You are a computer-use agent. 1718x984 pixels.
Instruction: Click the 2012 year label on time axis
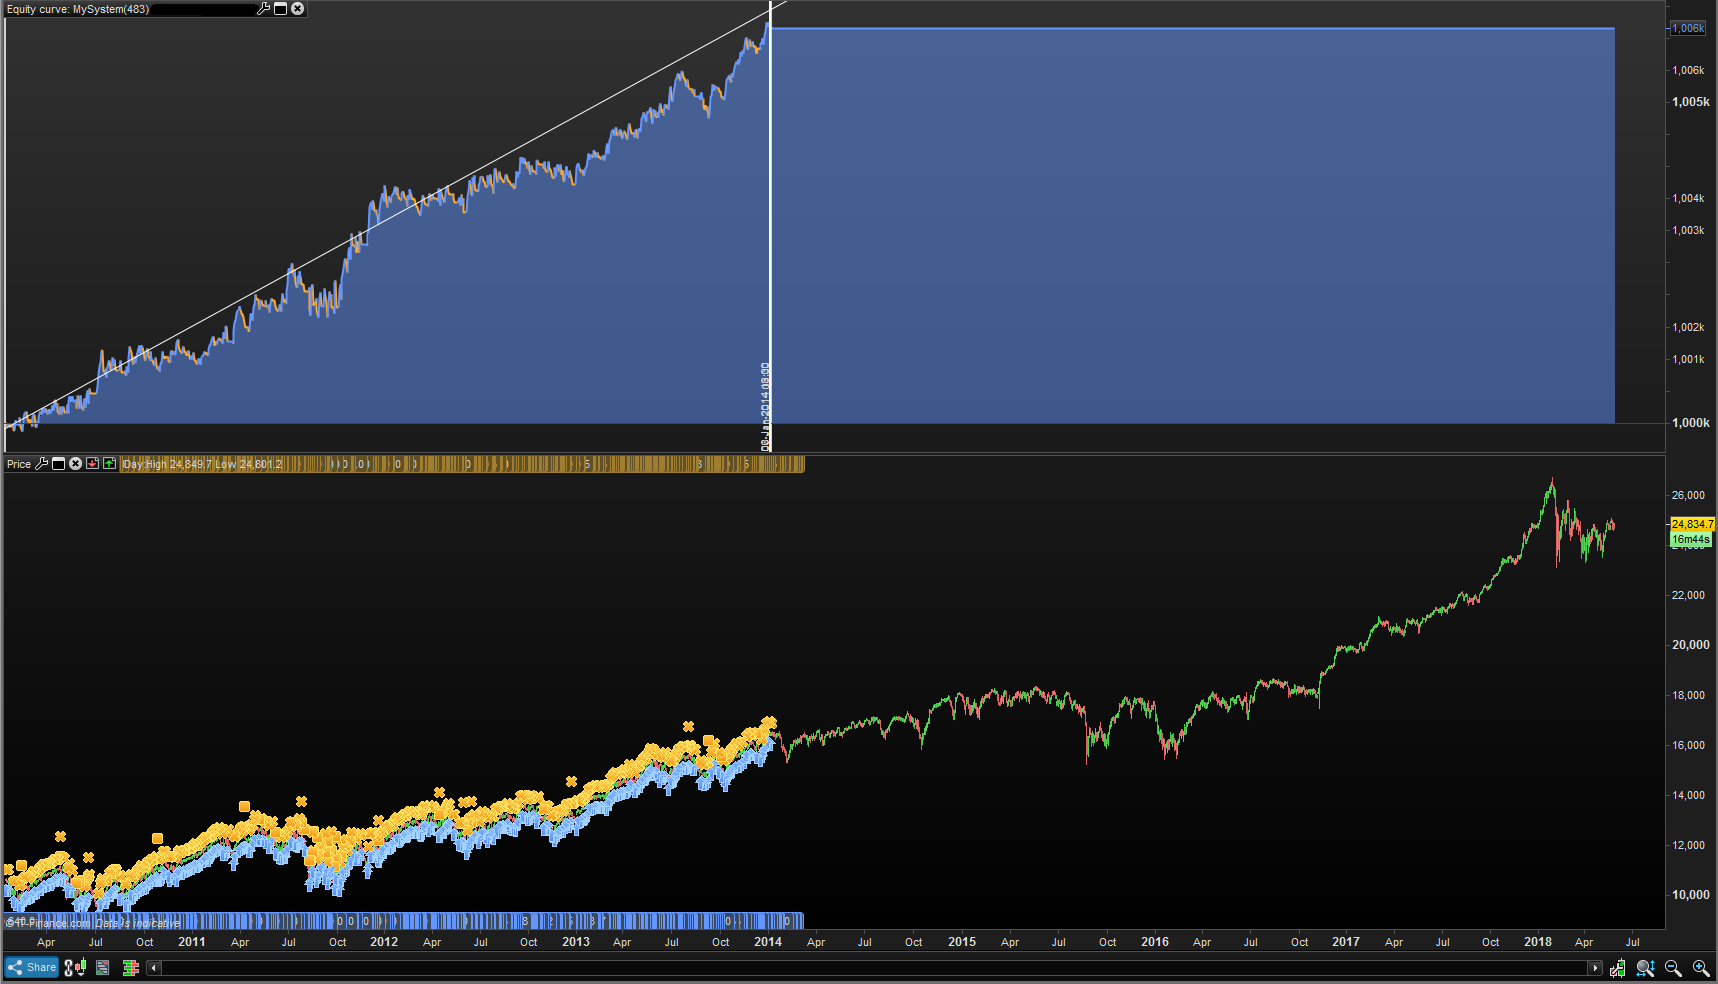[x=384, y=942]
